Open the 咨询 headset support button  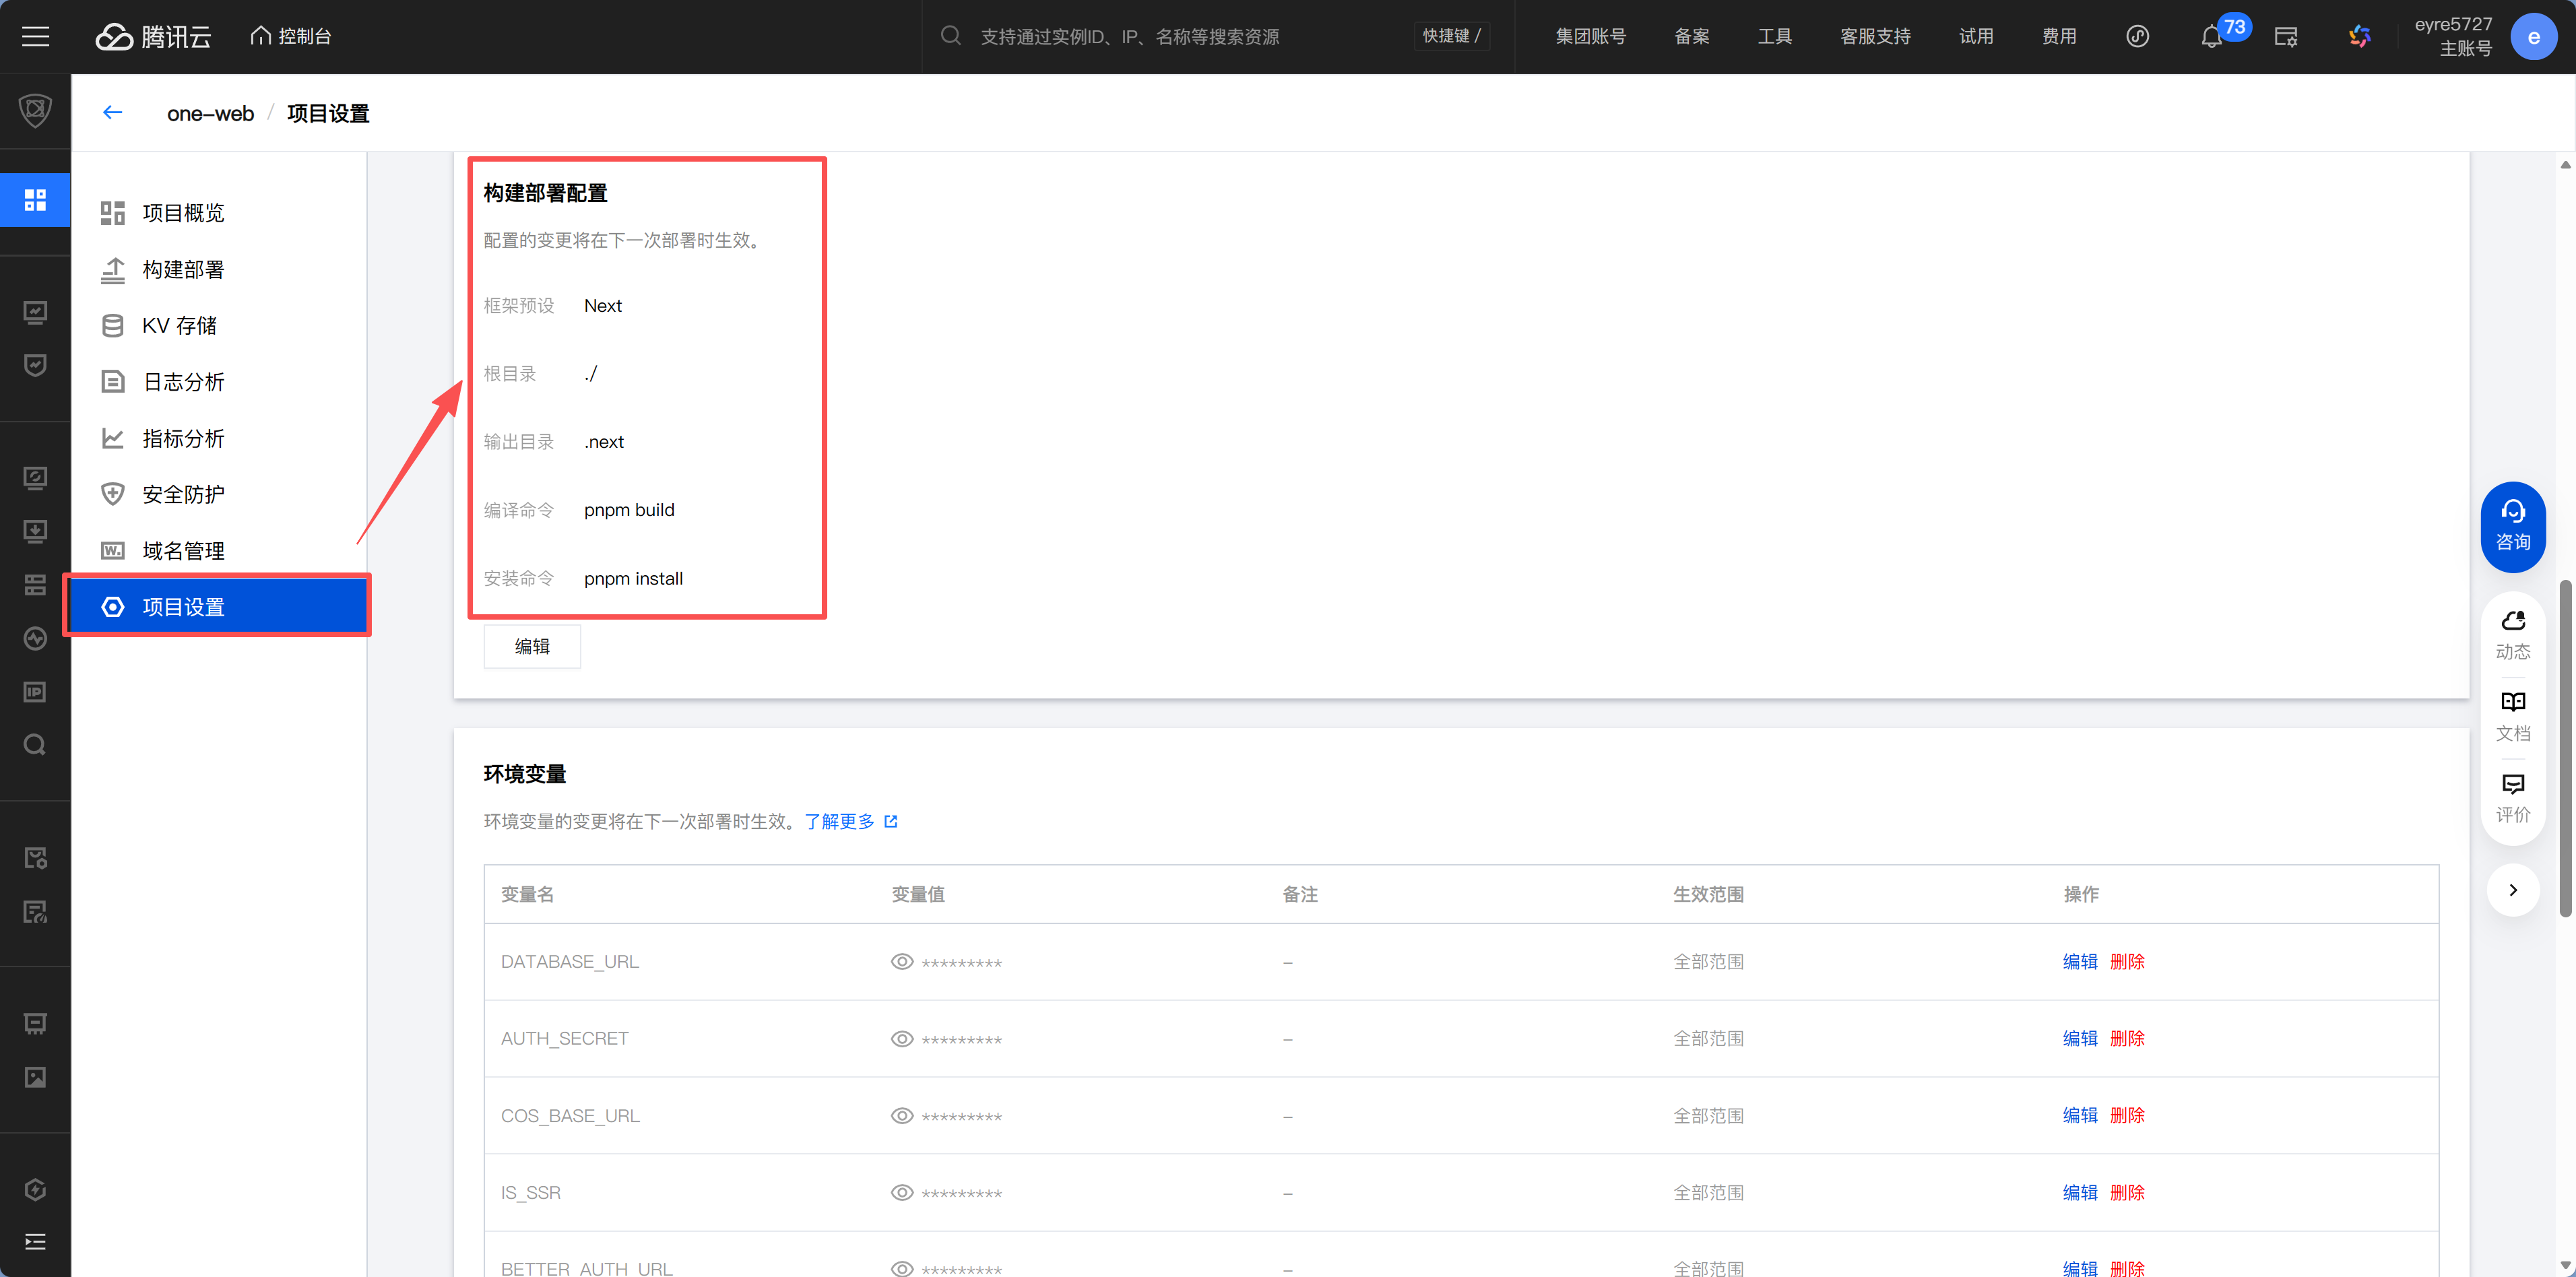[x=2512, y=526]
